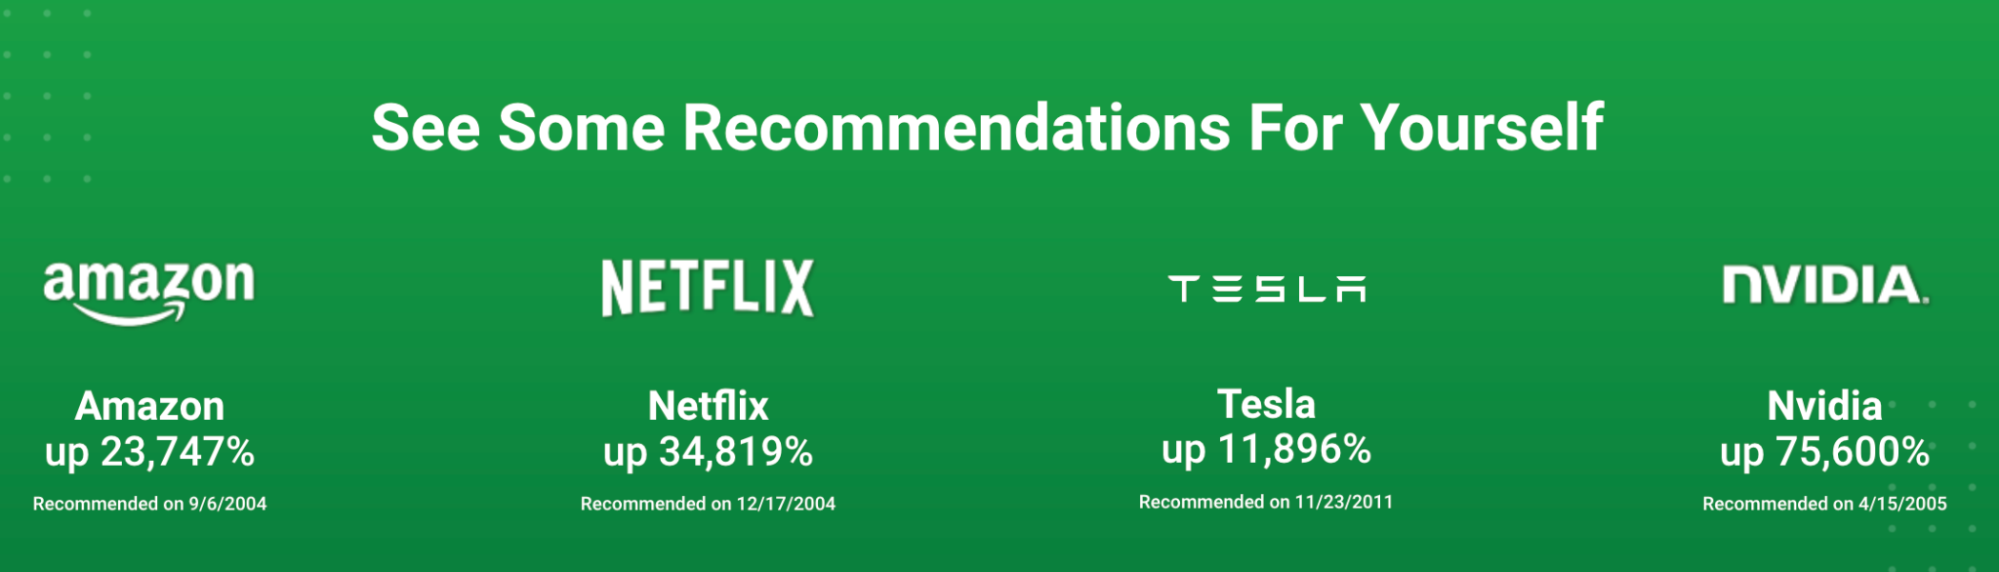
Task: Click the Netflix logo
Action: (708, 288)
